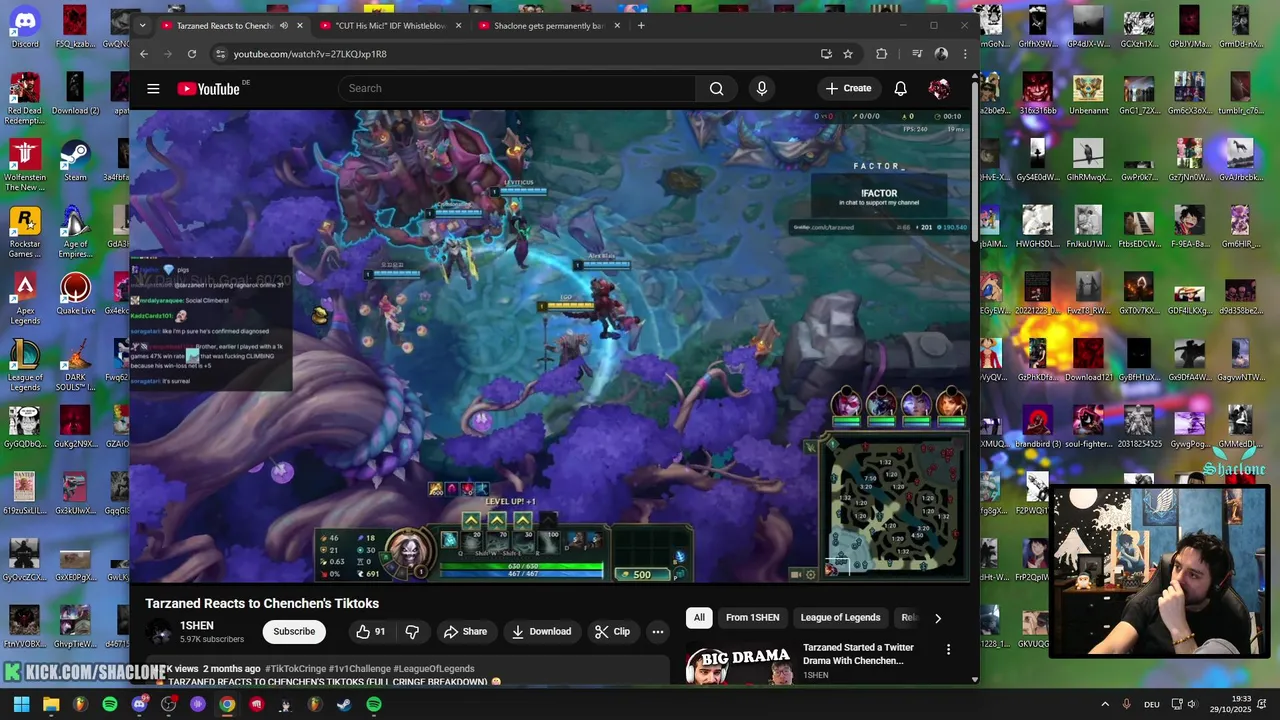The image size is (1280, 720).
Task: Switch to "CUT His Mic!" IDF tab
Action: (390, 26)
